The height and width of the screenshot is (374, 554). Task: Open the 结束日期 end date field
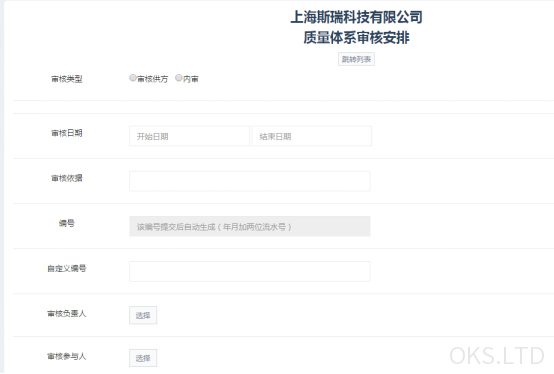[x=312, y=136]
